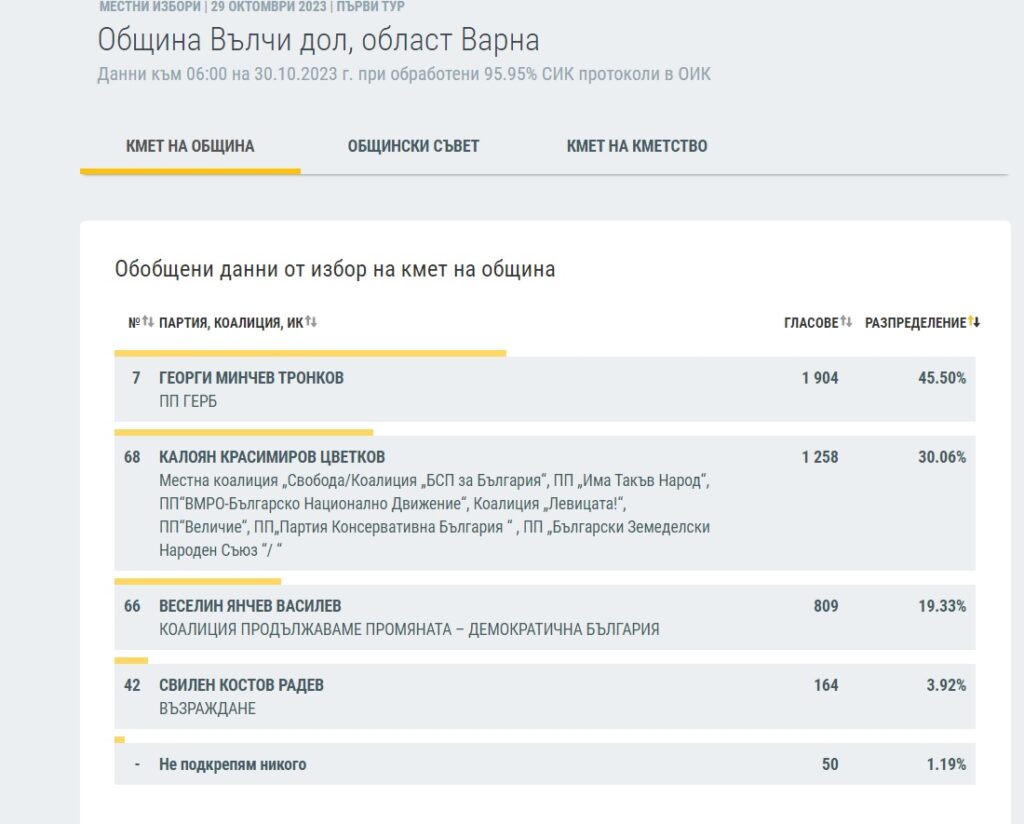Select the Не подкрепям никого row
1024x824 pixels.
pyautogui.click(x=232, y=765)
